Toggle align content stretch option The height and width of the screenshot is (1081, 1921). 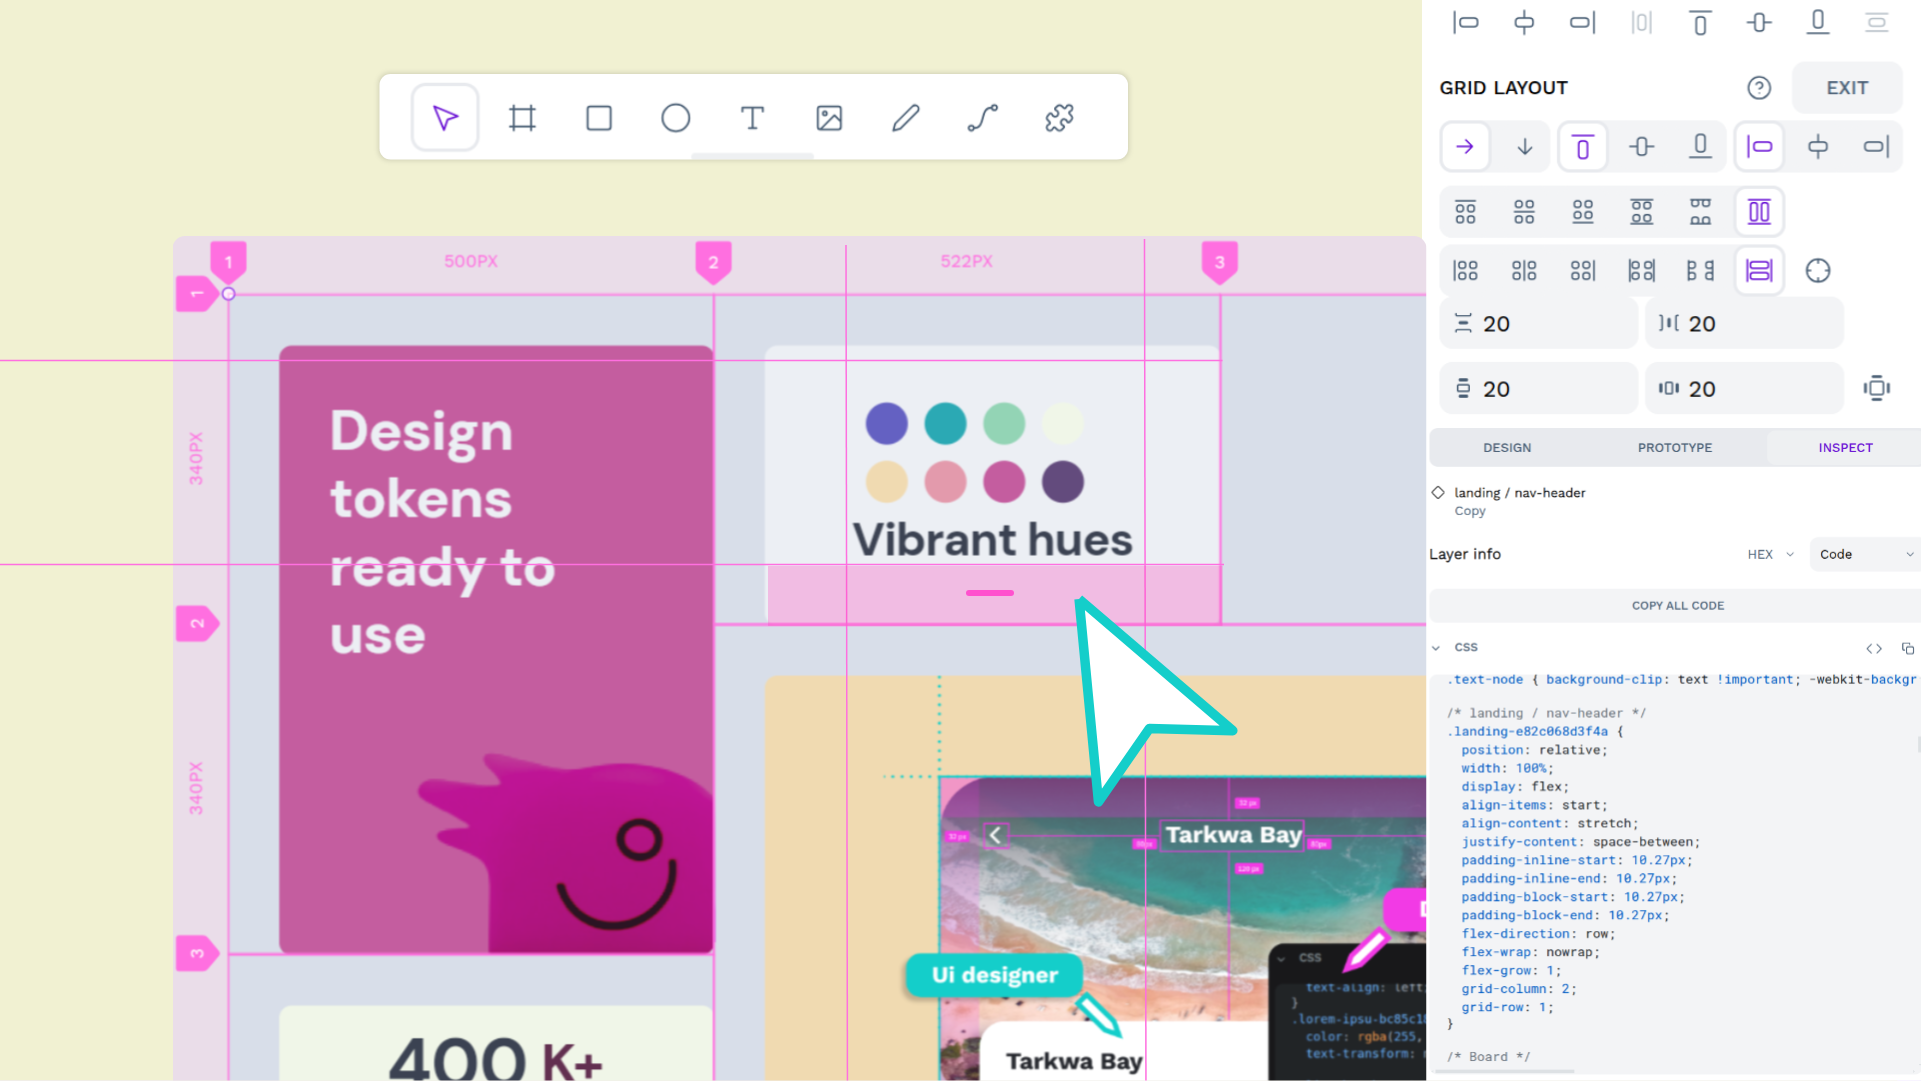point(1759,212)
